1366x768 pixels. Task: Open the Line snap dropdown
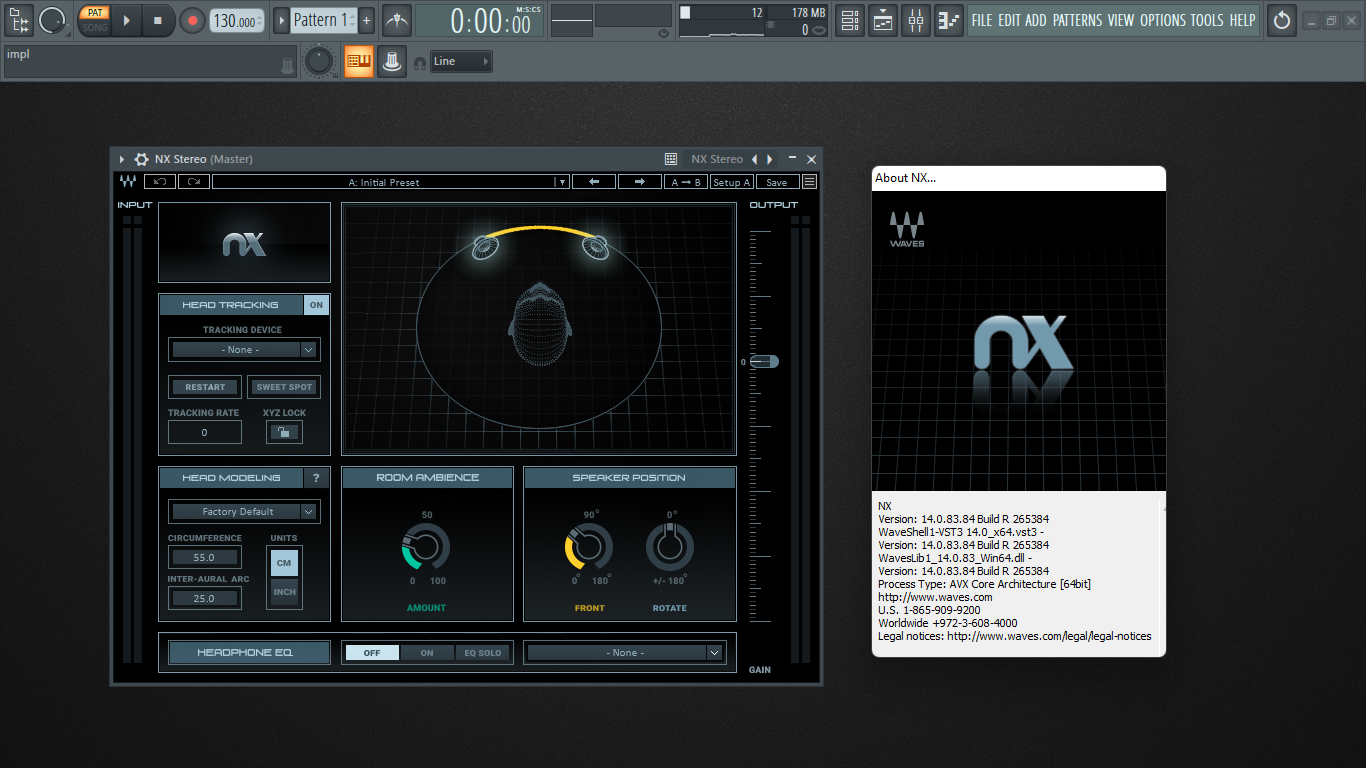461,61
